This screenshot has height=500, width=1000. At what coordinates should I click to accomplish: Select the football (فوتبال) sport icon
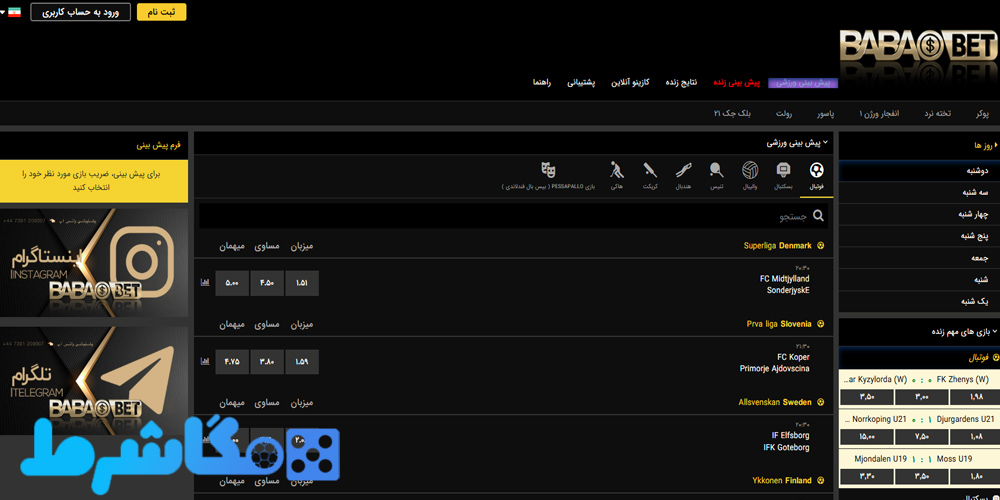pyautogui.click(x=816, y=170)
